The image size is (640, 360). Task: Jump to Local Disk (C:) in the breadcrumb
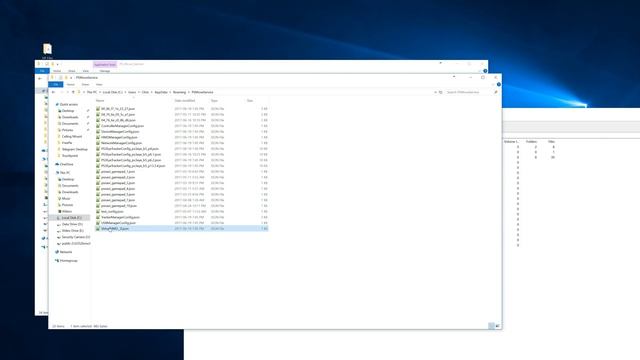point(112,92)
